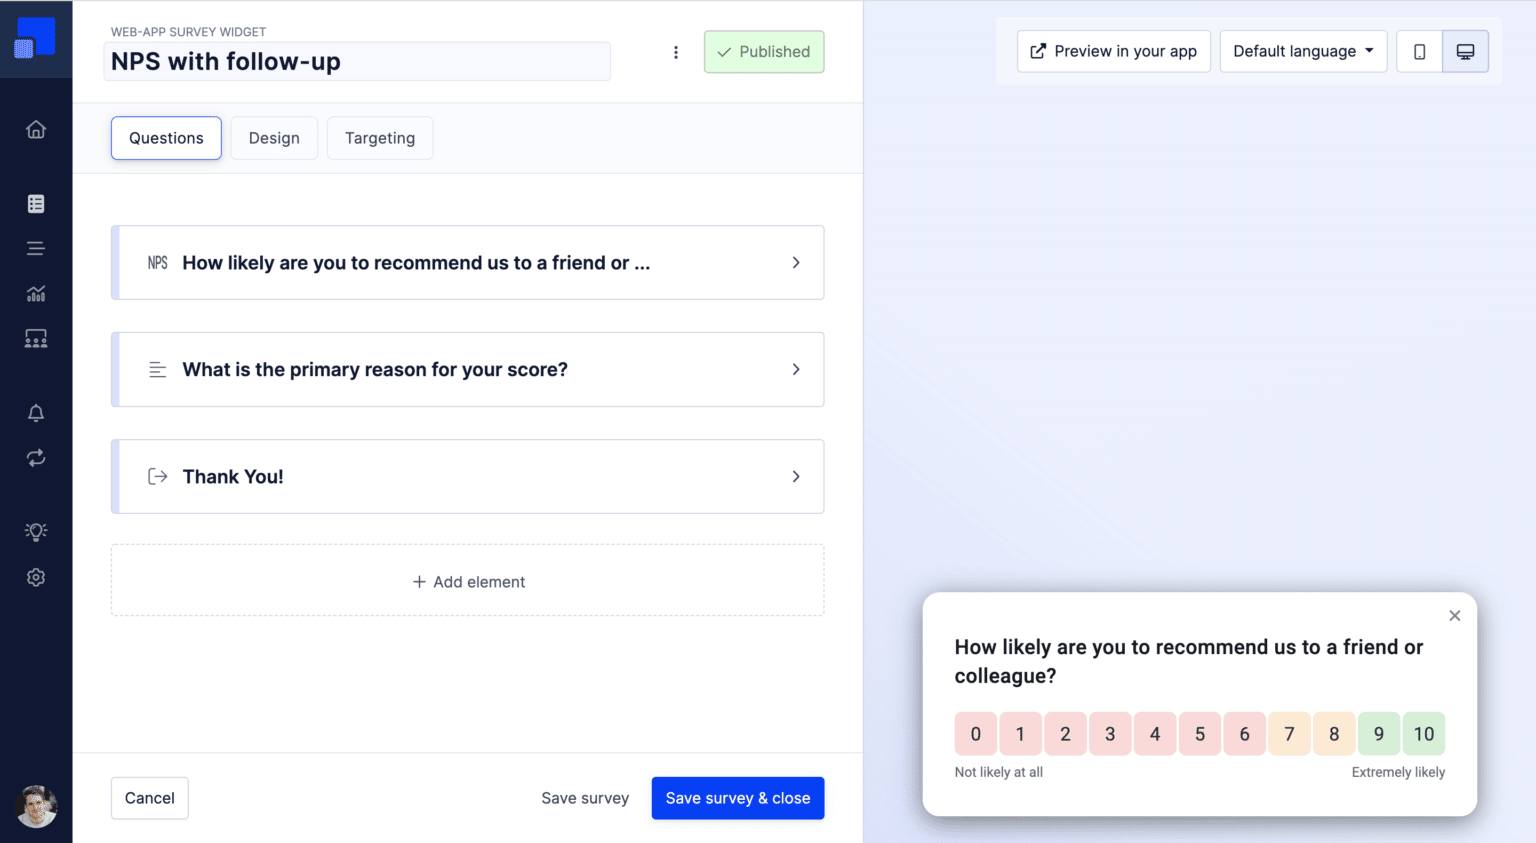The height and width of the screenshot is (843, 1536).
Task: Open the Default language dropdown
Action: click(1303, 50)
